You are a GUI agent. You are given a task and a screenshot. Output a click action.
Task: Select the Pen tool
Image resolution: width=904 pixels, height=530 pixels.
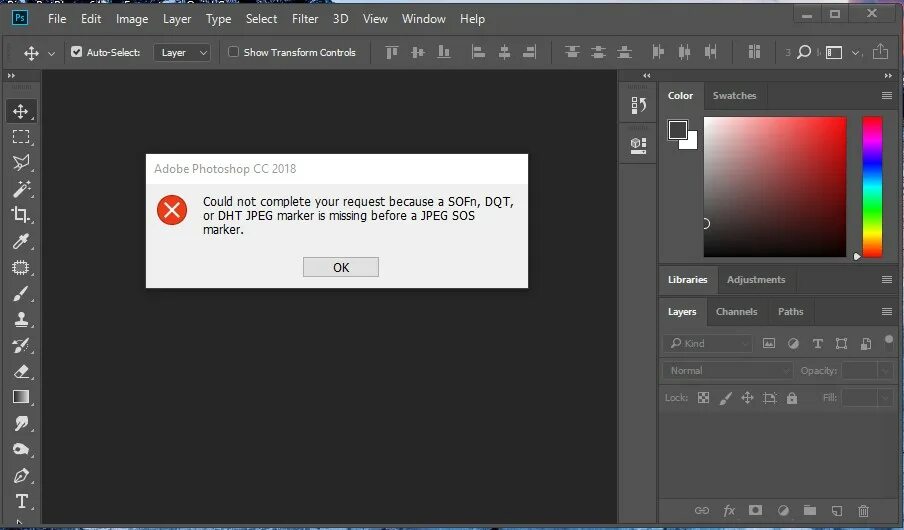point(21,476)
